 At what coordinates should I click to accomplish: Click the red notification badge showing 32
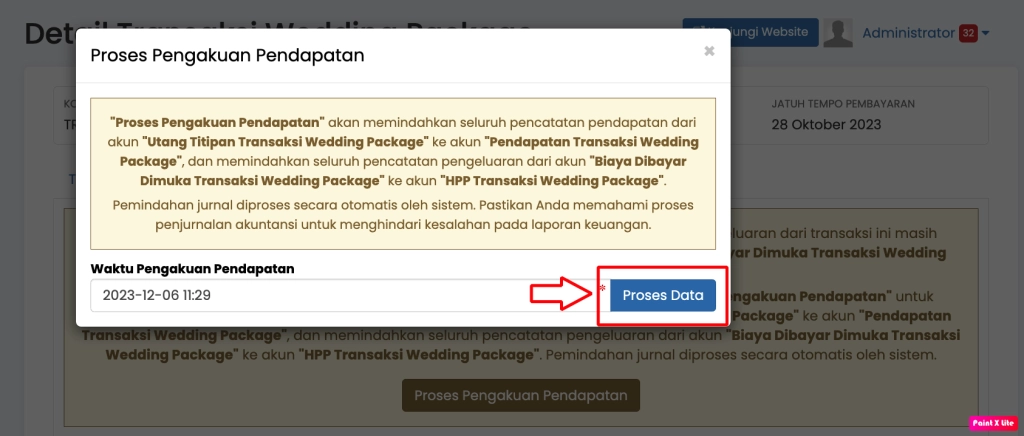pos(968,33)
